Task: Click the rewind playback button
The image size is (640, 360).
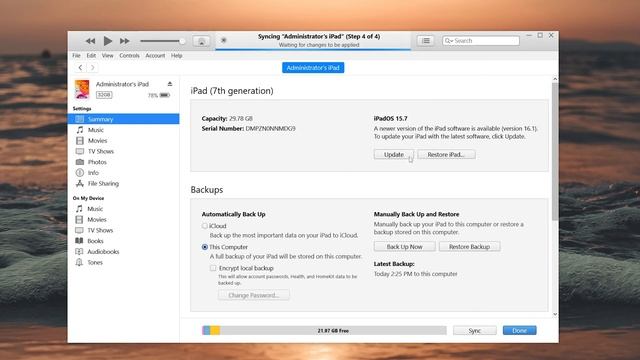Action: 90,41
